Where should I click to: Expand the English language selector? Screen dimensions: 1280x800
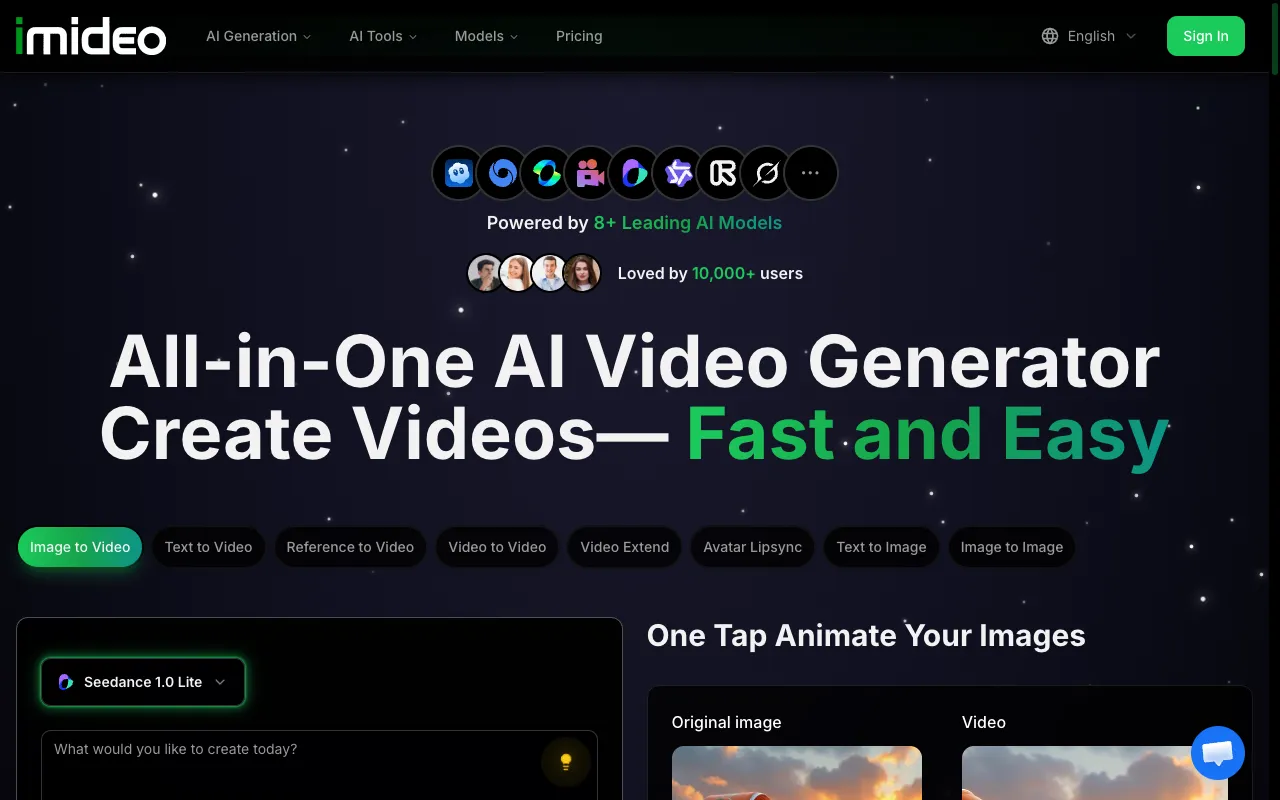click(x=1089, y=36)
